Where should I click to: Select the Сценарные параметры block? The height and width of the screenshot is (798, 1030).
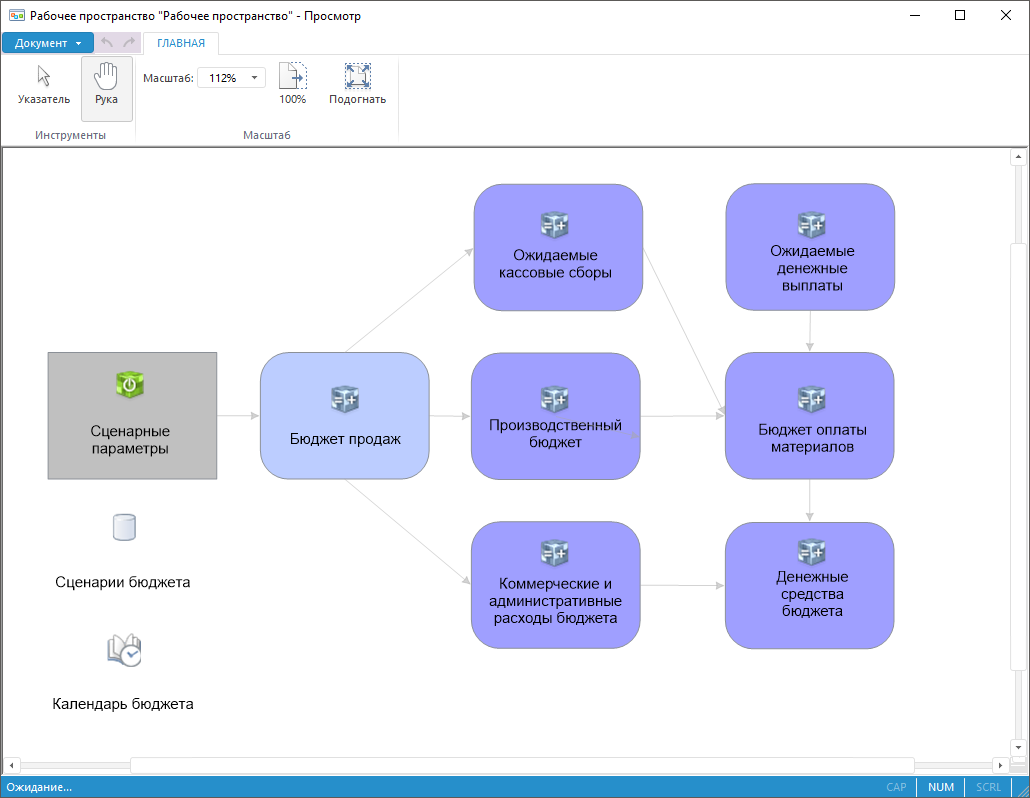click(x=132, y=416)
